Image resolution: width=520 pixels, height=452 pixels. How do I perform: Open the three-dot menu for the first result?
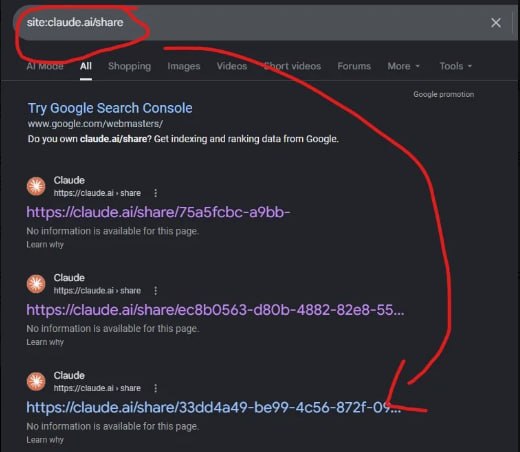coord(155,193)
